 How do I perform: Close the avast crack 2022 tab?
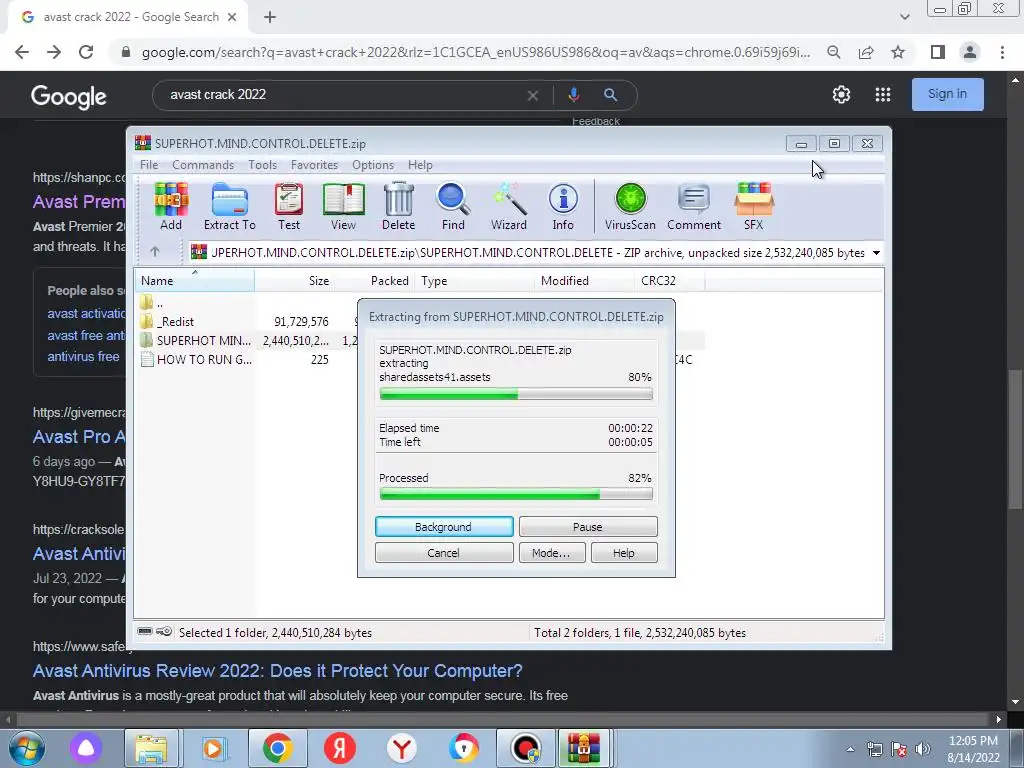[232, 17]
